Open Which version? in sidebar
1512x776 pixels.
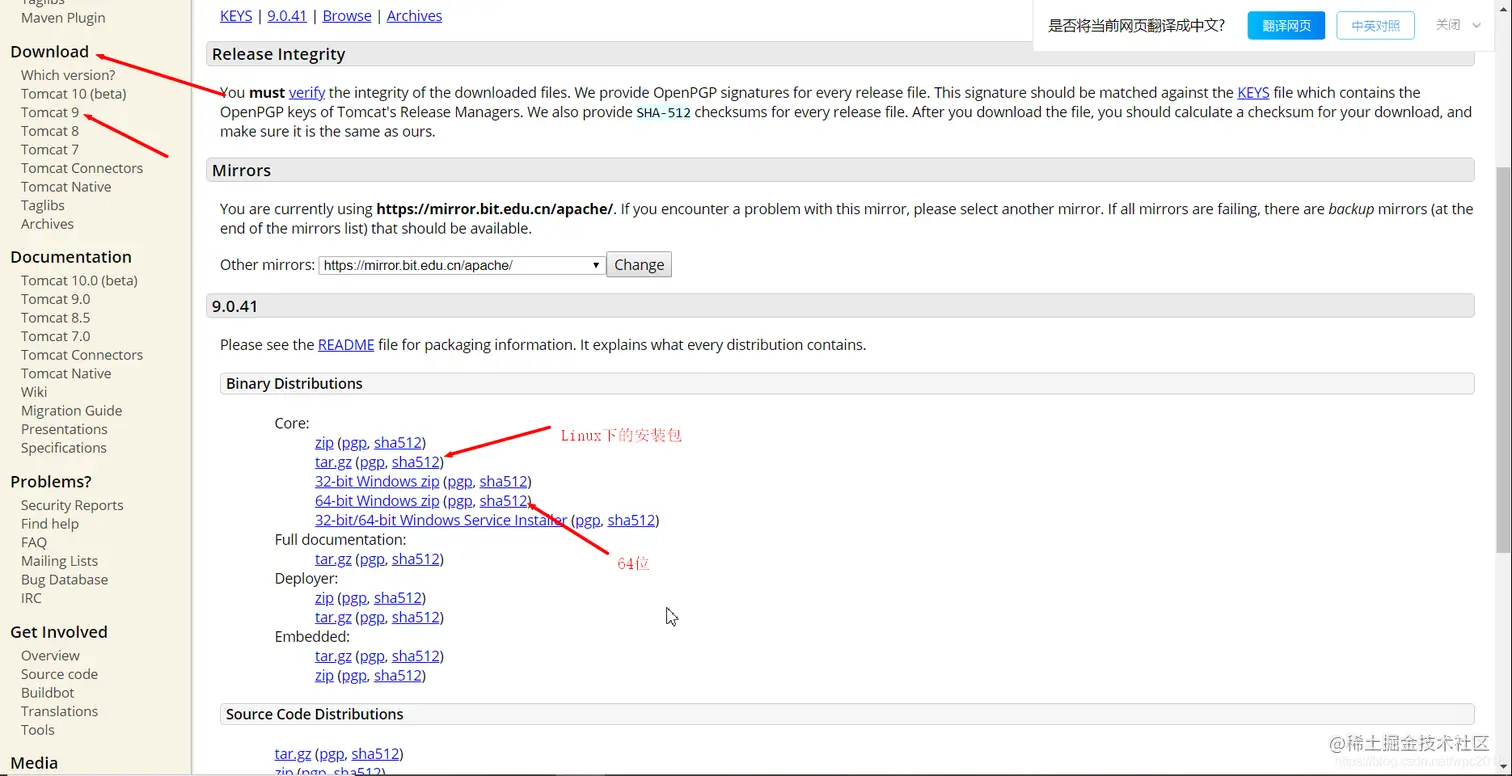click(x=68, y=75)
